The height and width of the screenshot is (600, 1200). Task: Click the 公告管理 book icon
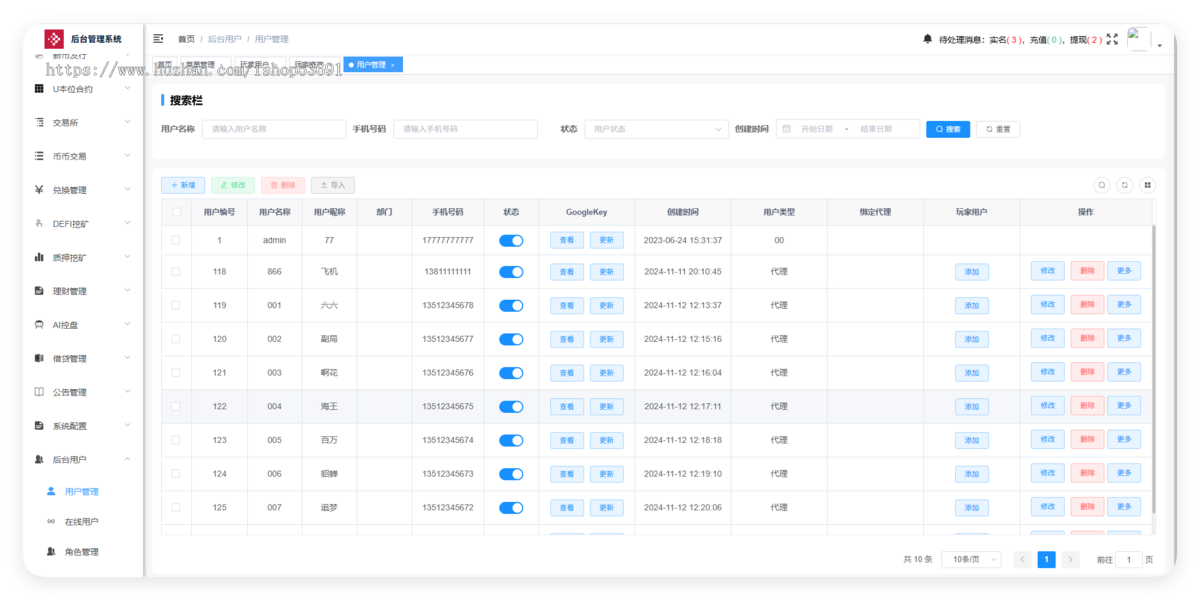coord(39,392)
